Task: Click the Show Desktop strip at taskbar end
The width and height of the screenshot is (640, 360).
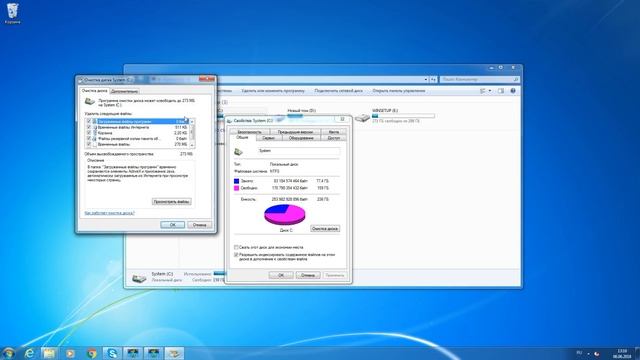Action: 638,353
